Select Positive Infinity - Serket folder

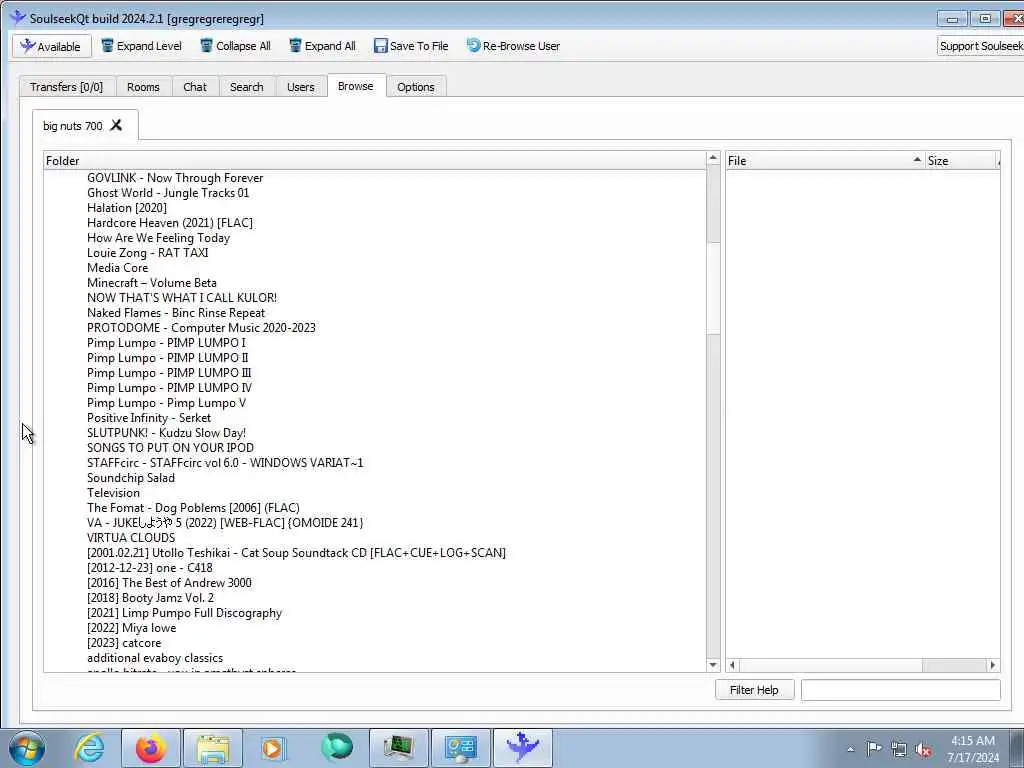click(149, 418)
